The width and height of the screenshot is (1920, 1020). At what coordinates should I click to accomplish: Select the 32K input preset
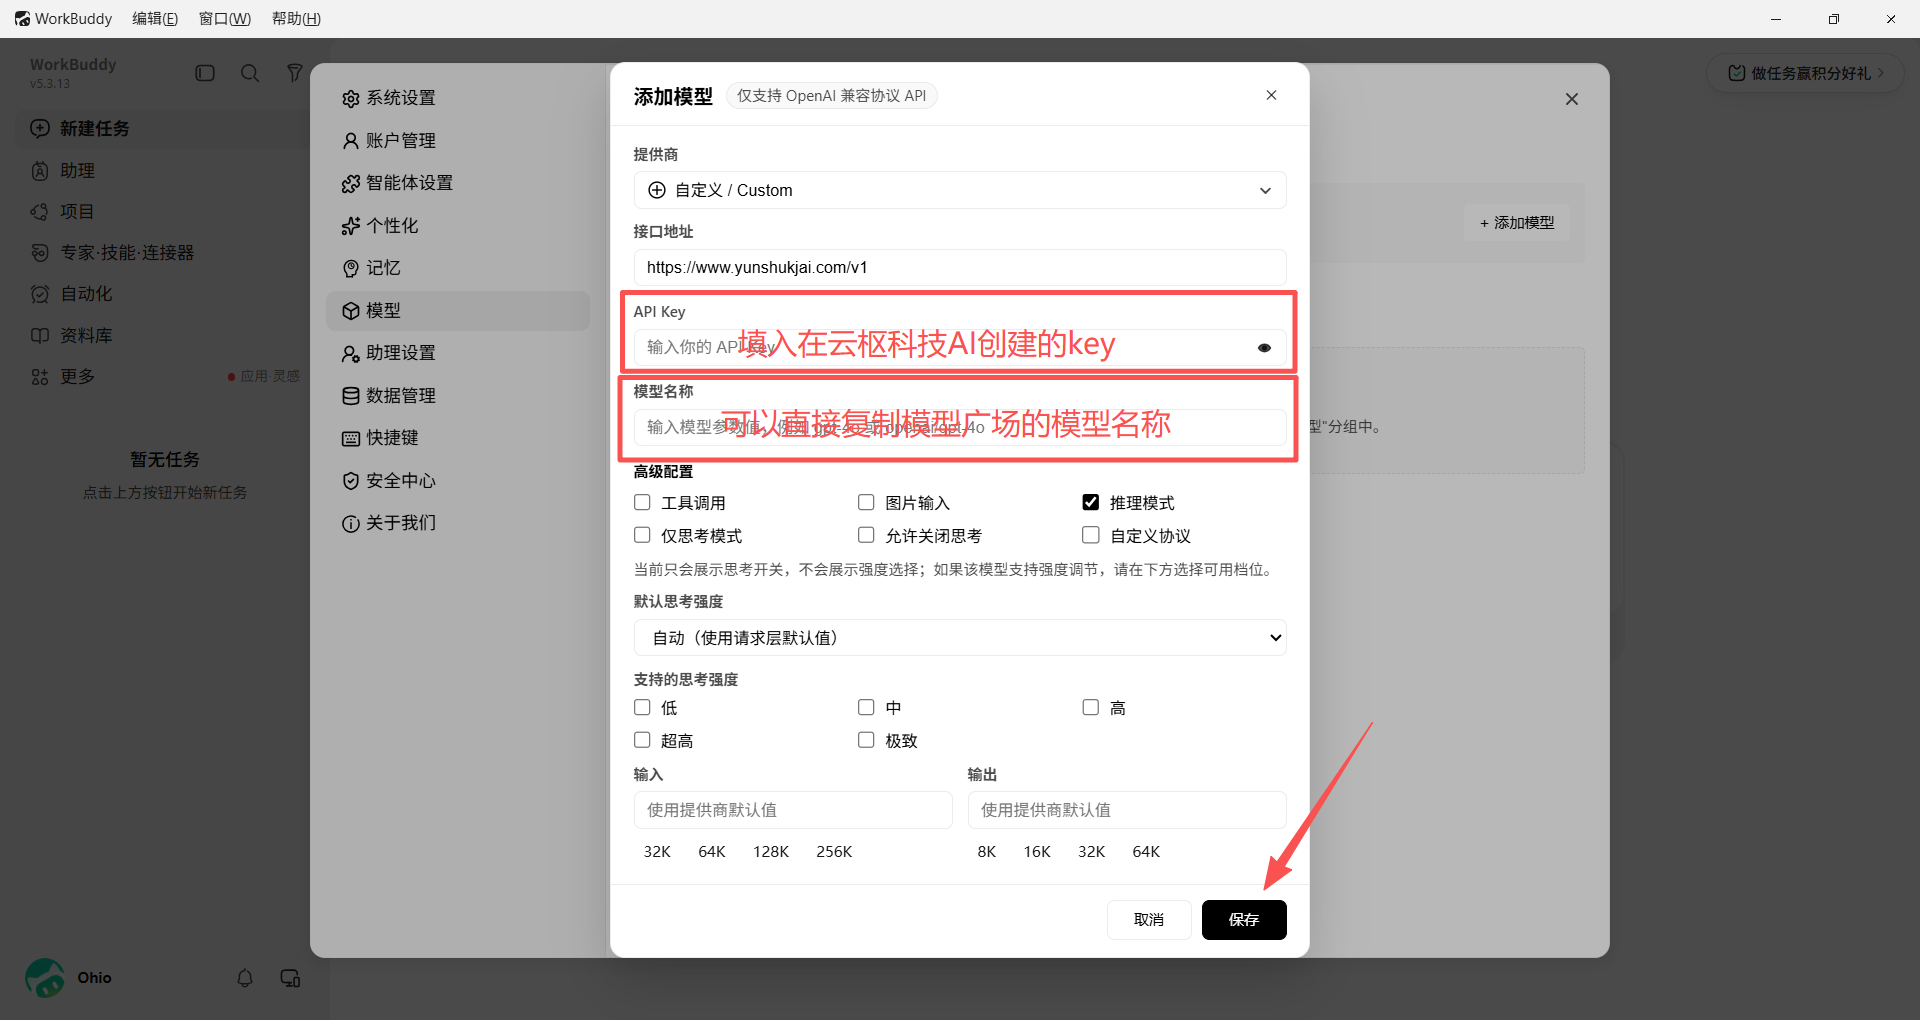(657, 852)
